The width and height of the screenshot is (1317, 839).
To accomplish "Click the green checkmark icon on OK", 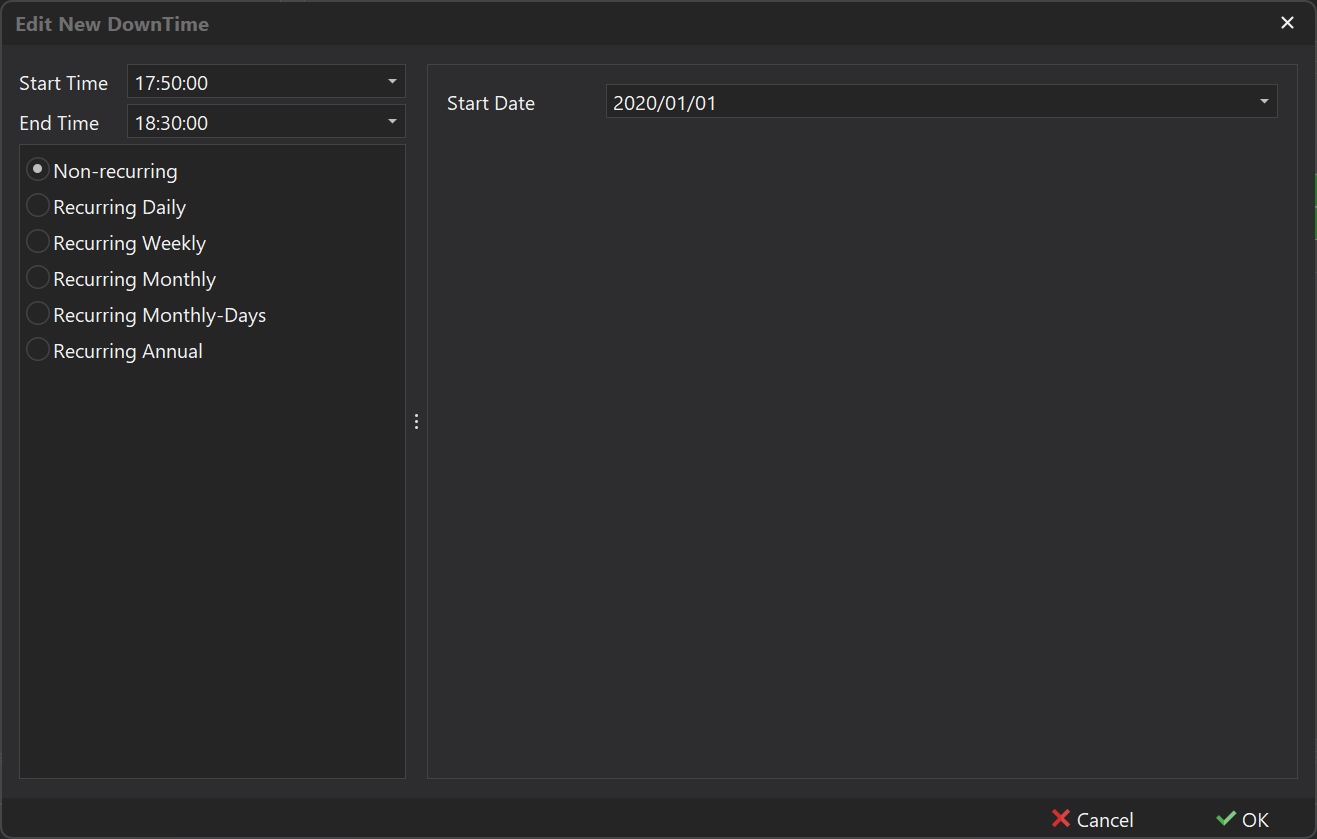I will pyautogui.click(x=1228, y=819).
